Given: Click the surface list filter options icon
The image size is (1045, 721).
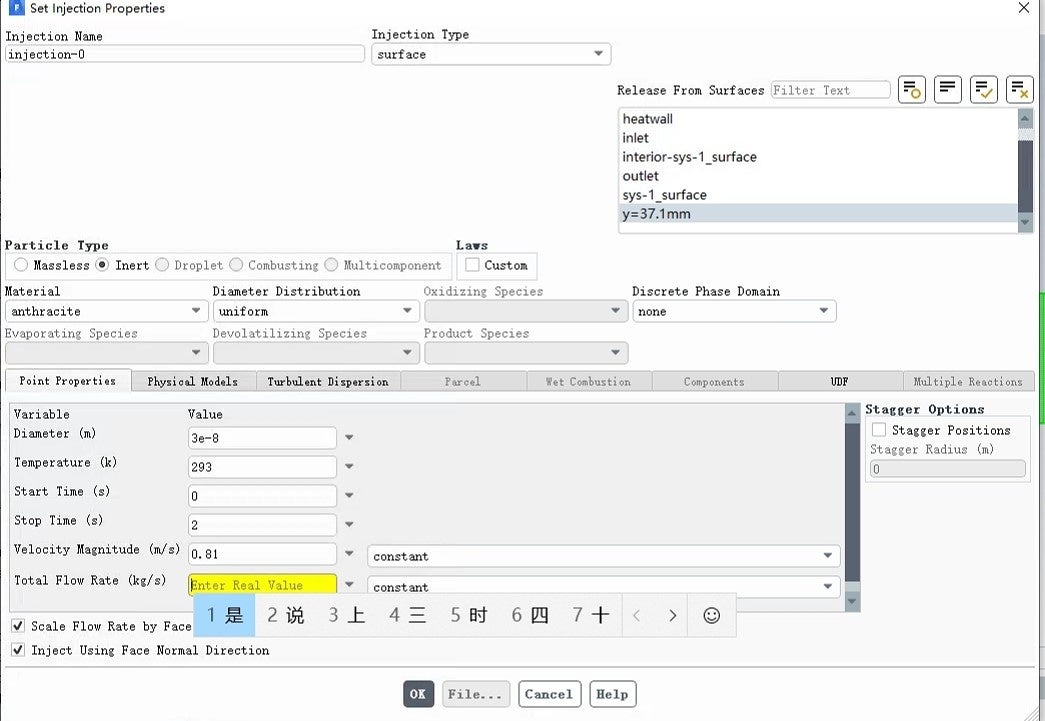Looking at the screenshot, I should coord(912,90).
